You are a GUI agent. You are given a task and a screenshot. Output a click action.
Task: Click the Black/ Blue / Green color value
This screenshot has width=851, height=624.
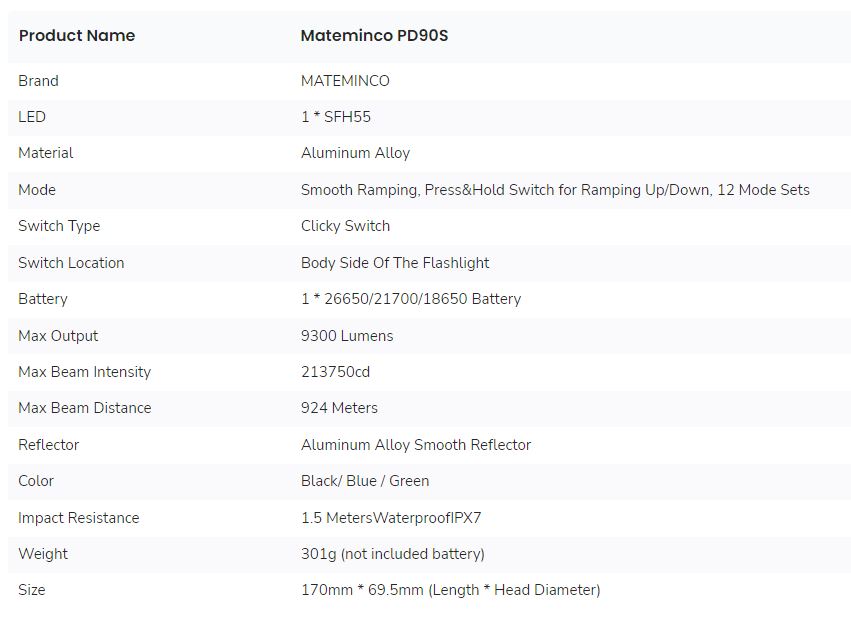pos(365,481)
